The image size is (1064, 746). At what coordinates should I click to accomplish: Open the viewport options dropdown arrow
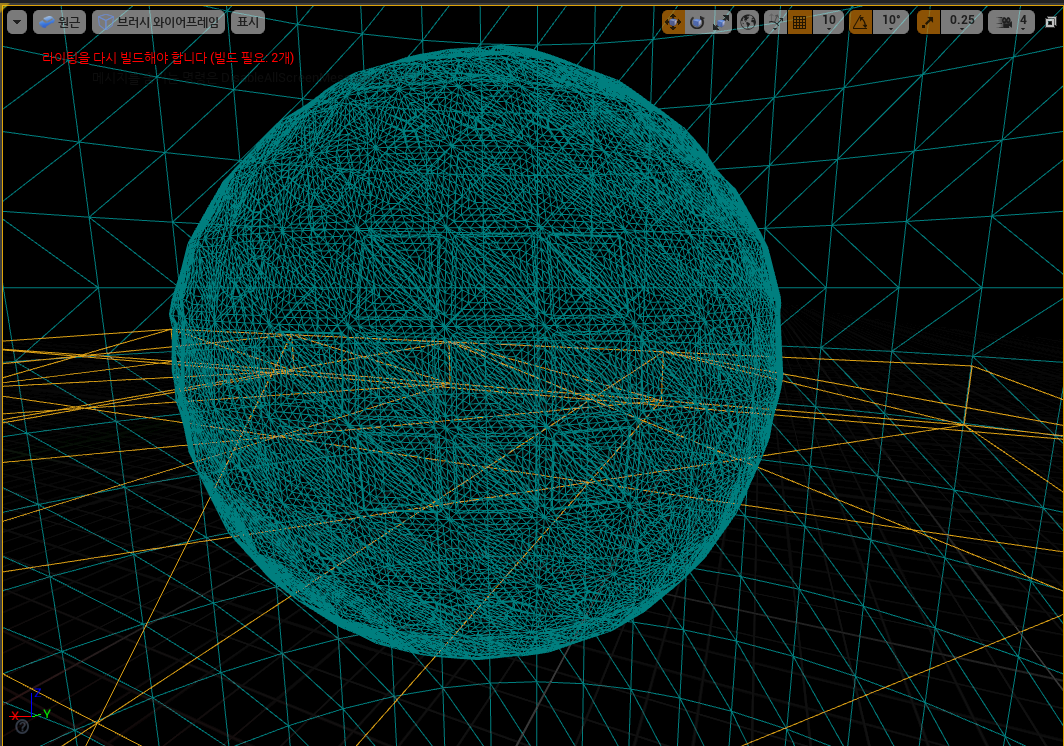tap(17, 22)
